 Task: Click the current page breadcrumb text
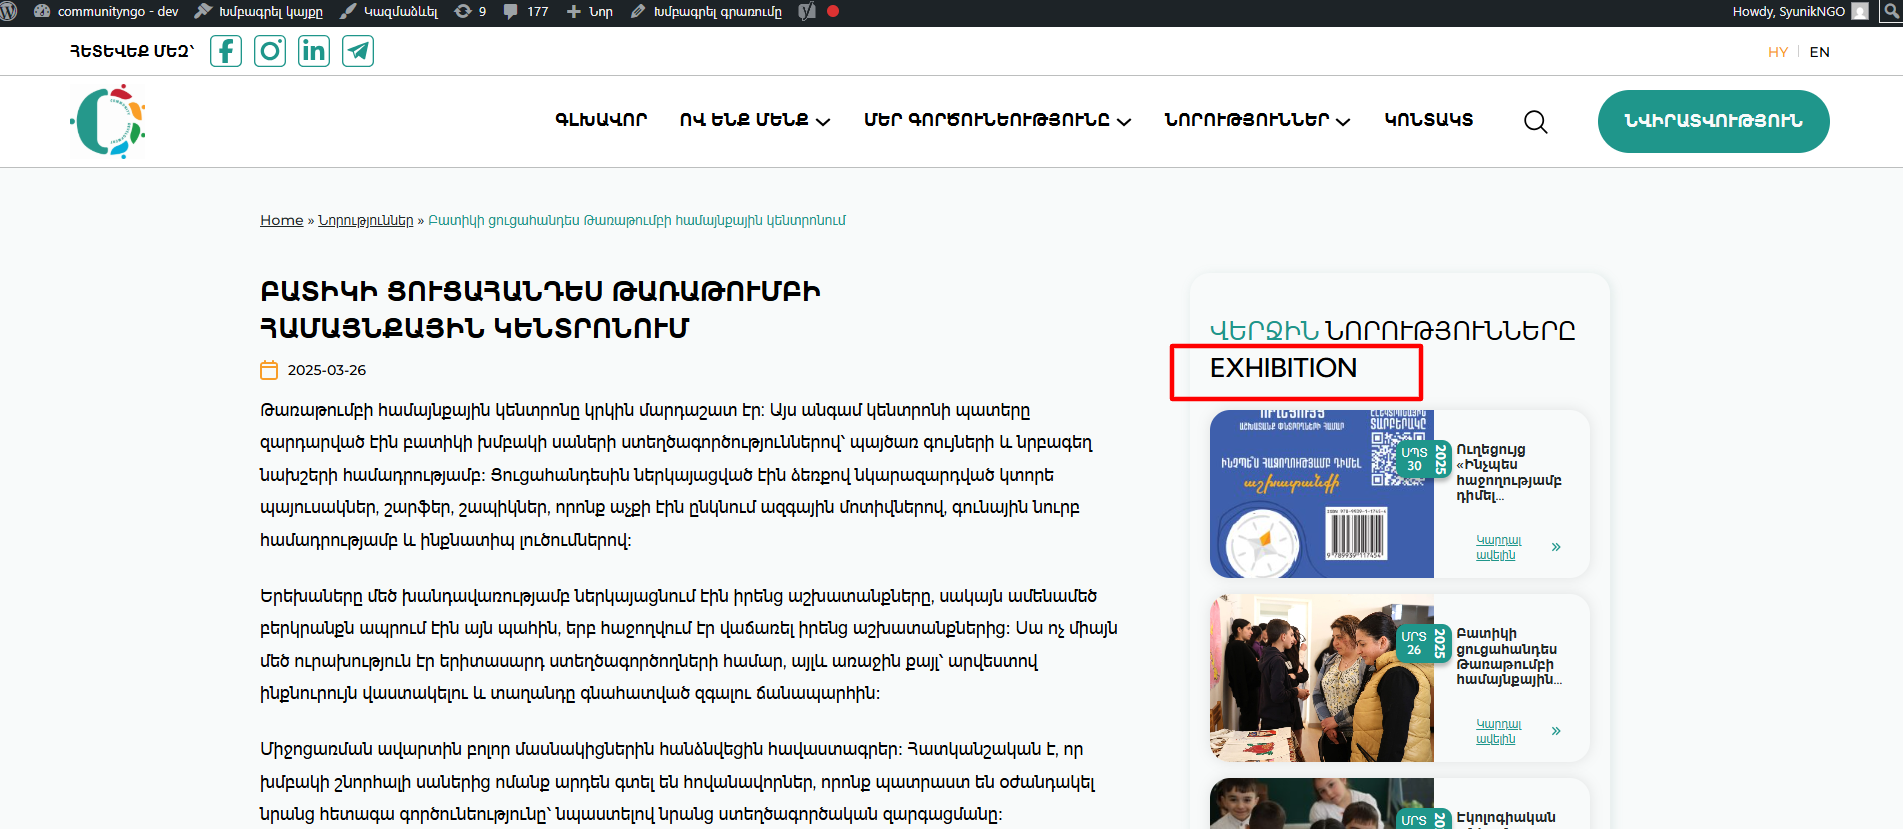(x=637, y=220)
